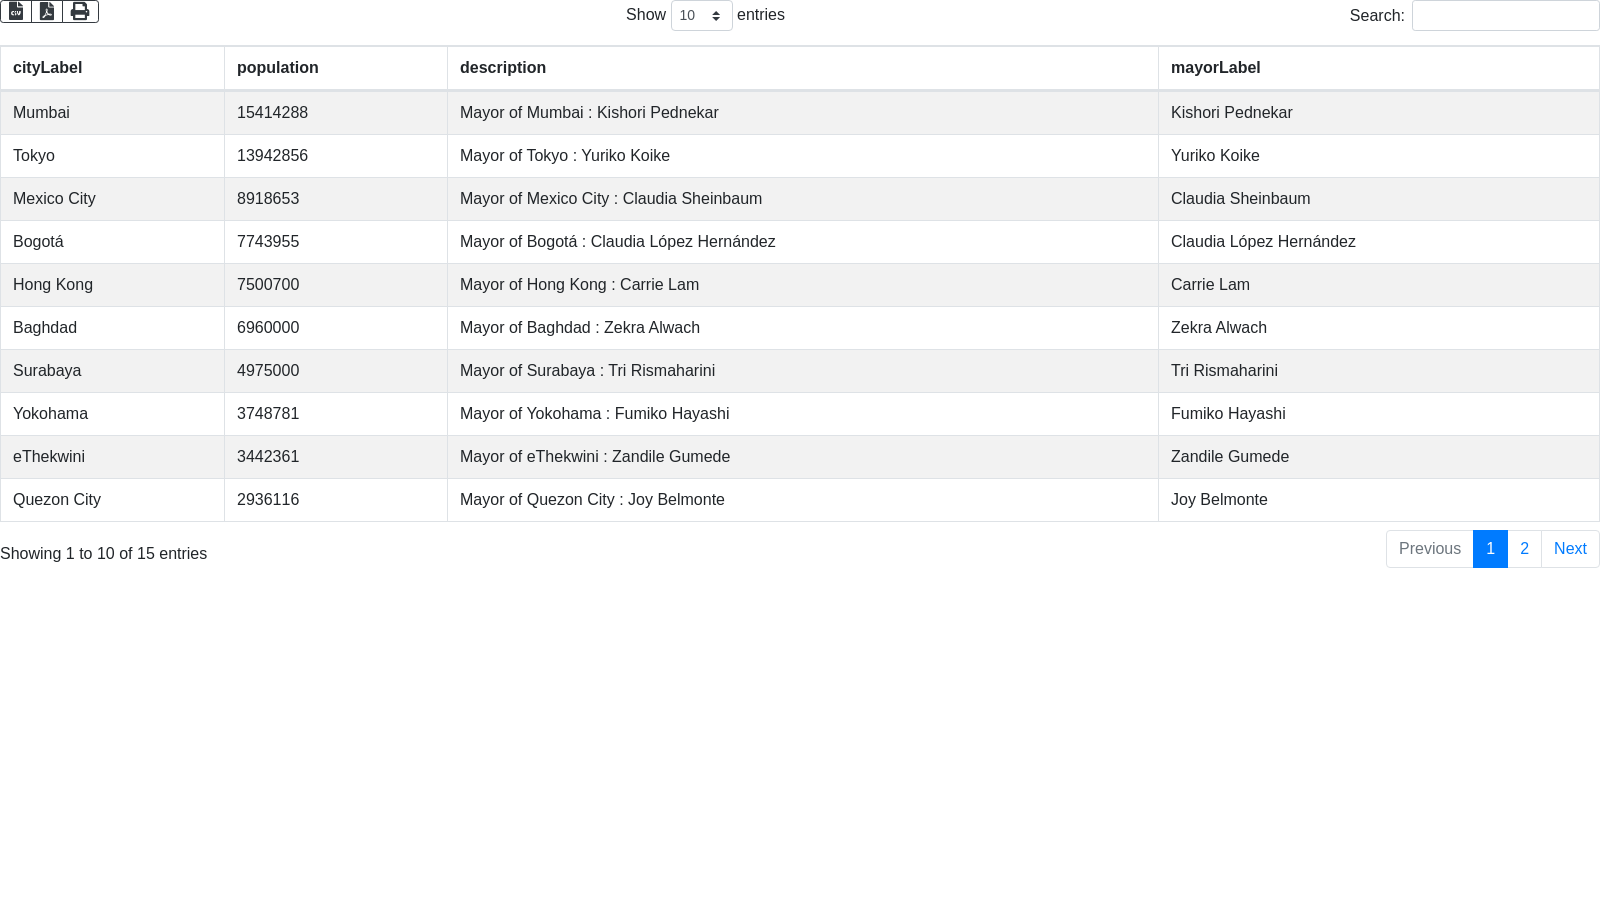
Task: Click the Next pagination button
Action: click(x=1569, y=549)
